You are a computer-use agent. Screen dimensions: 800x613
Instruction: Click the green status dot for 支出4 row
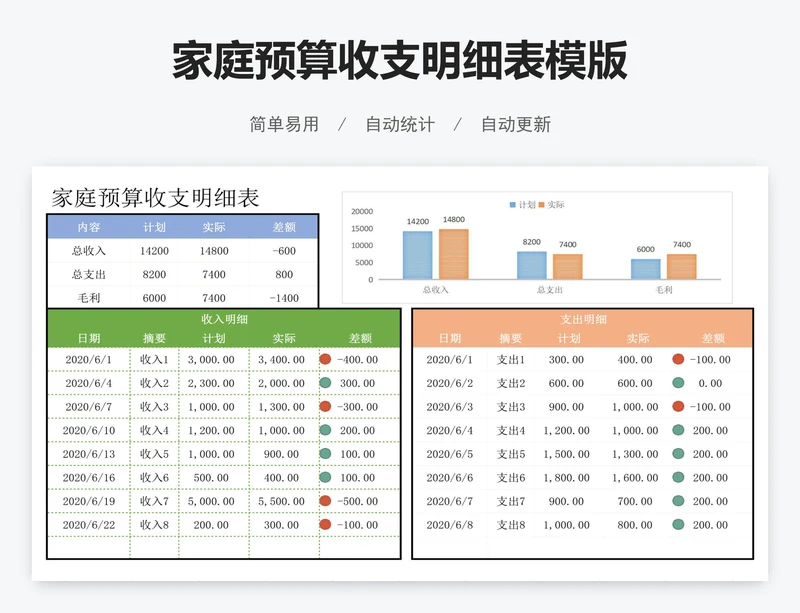click(x=678, y=430)
